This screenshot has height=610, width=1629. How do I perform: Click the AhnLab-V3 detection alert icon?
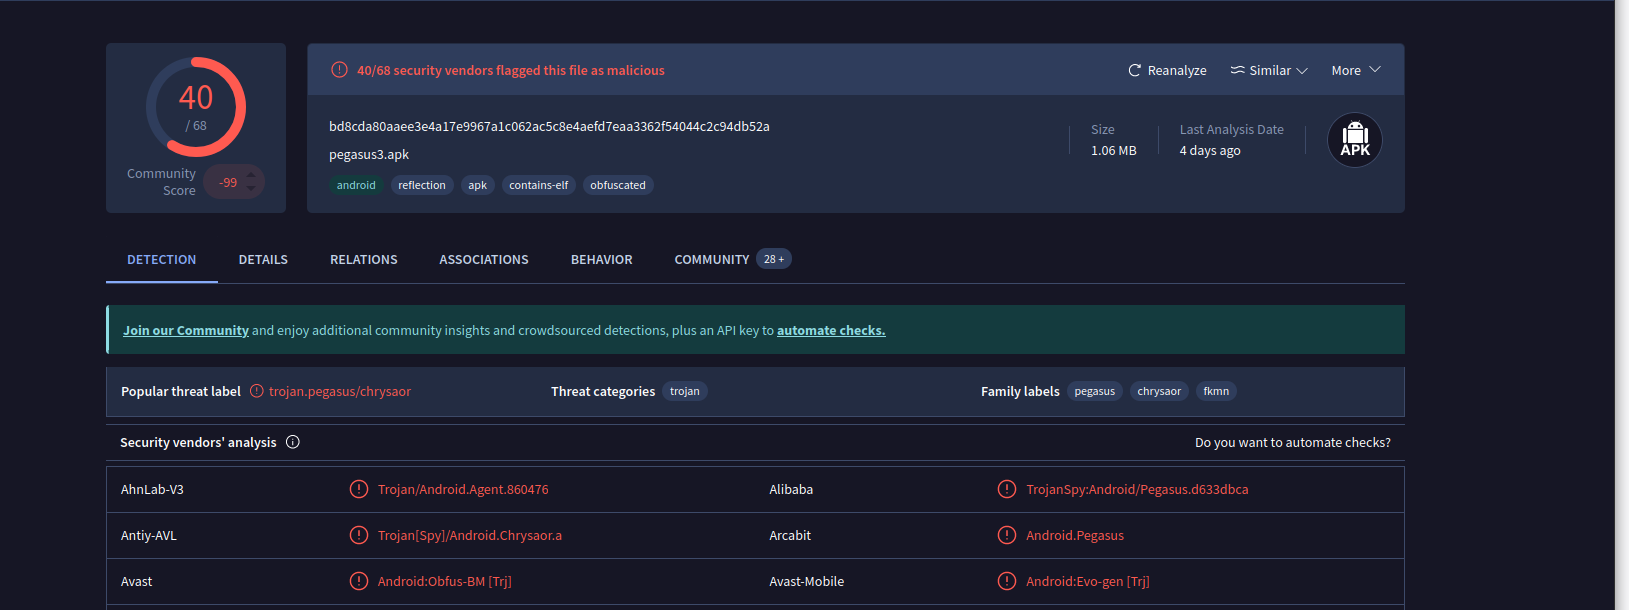(x=358, y=489)
